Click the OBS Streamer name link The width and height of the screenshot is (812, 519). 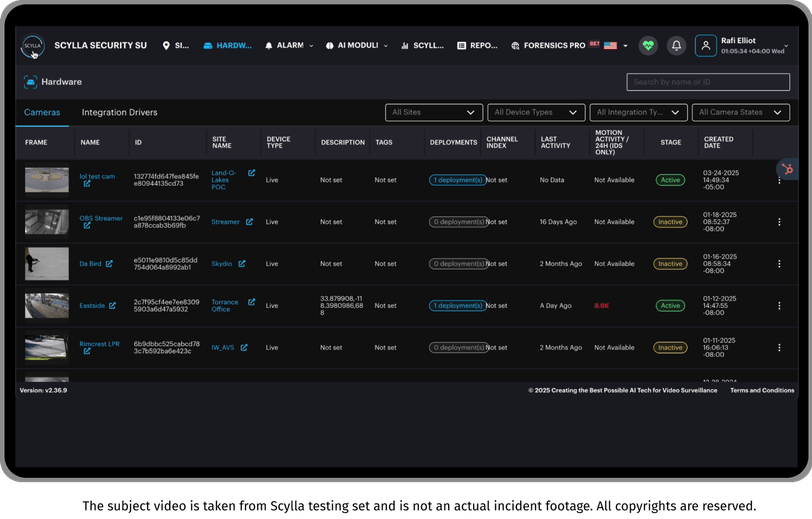pyautogui.click(x=101, y=218)
